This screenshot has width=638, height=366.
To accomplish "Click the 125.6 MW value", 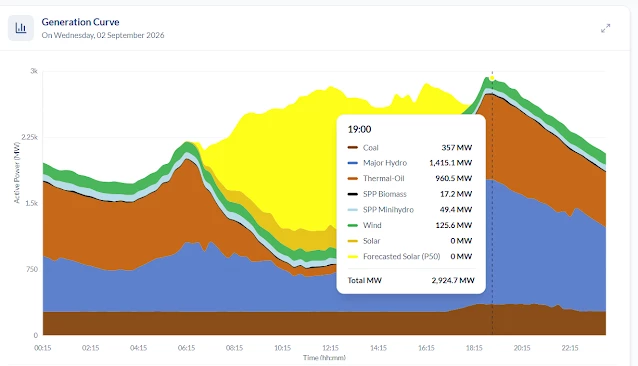I will click(454, 225).
